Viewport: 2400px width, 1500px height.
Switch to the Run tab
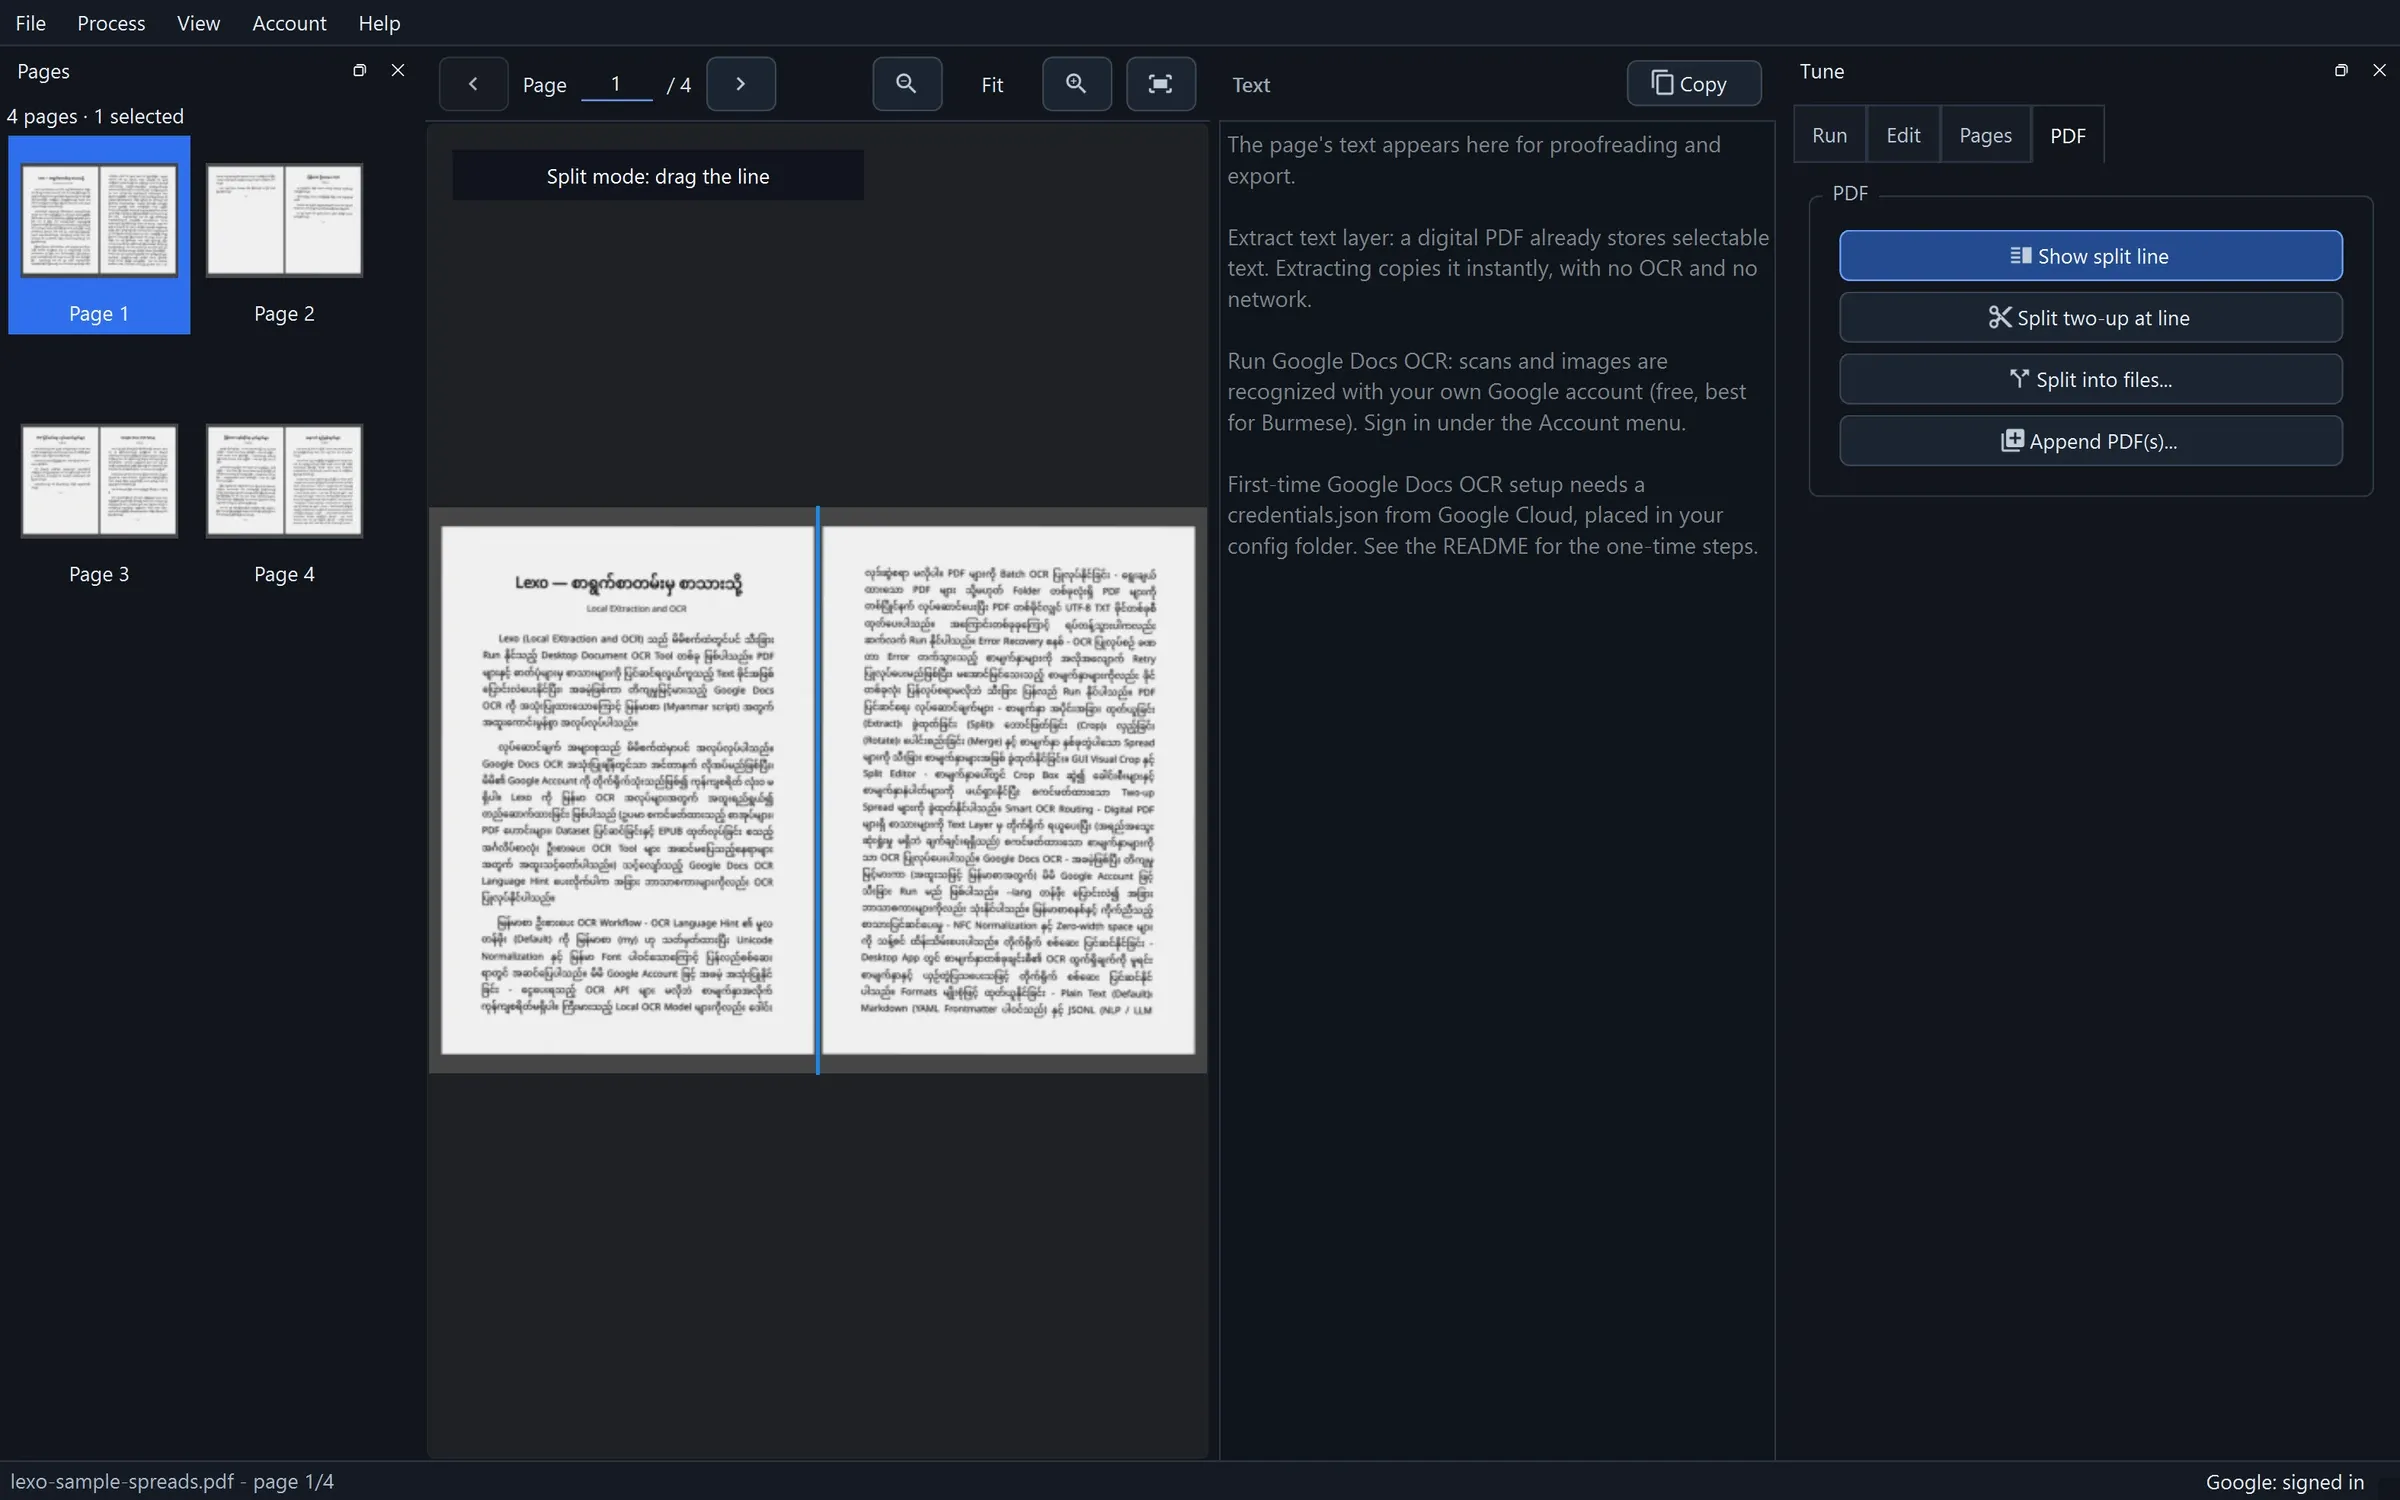pyautogui.click(x=1829, y=135)
